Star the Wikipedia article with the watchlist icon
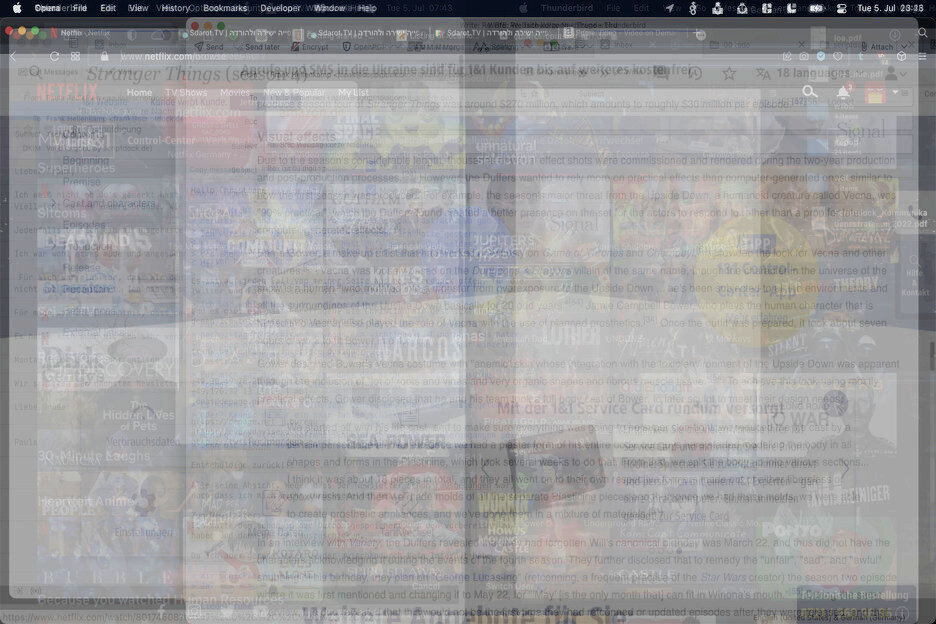This screenshot has width=936, height=624. [x=729, y=73]
